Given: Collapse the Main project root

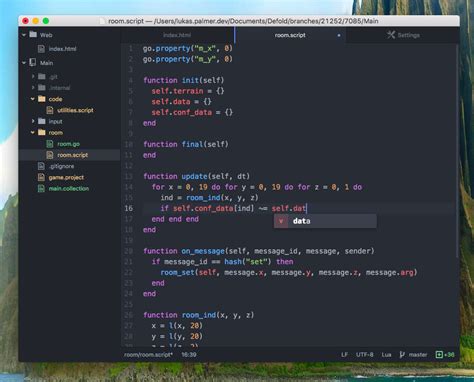Looking at the screenshot, I should coord(24,63).
